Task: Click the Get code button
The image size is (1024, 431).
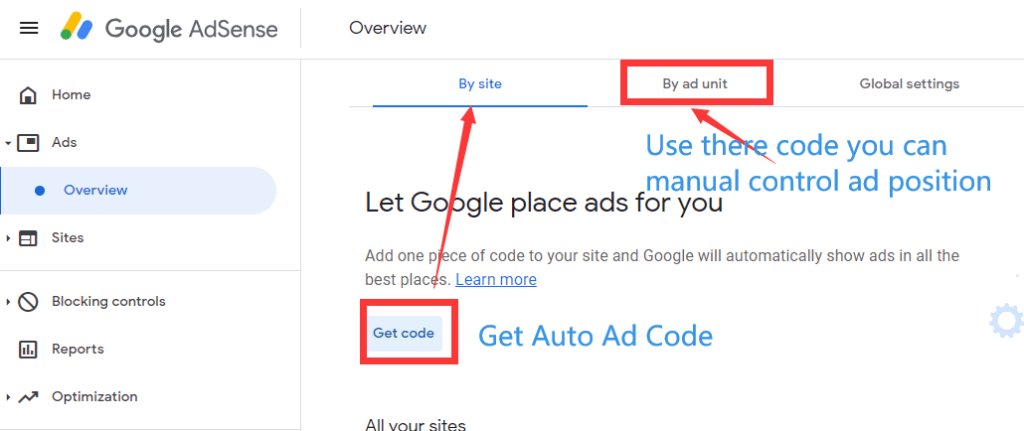Action: (404, 333)
